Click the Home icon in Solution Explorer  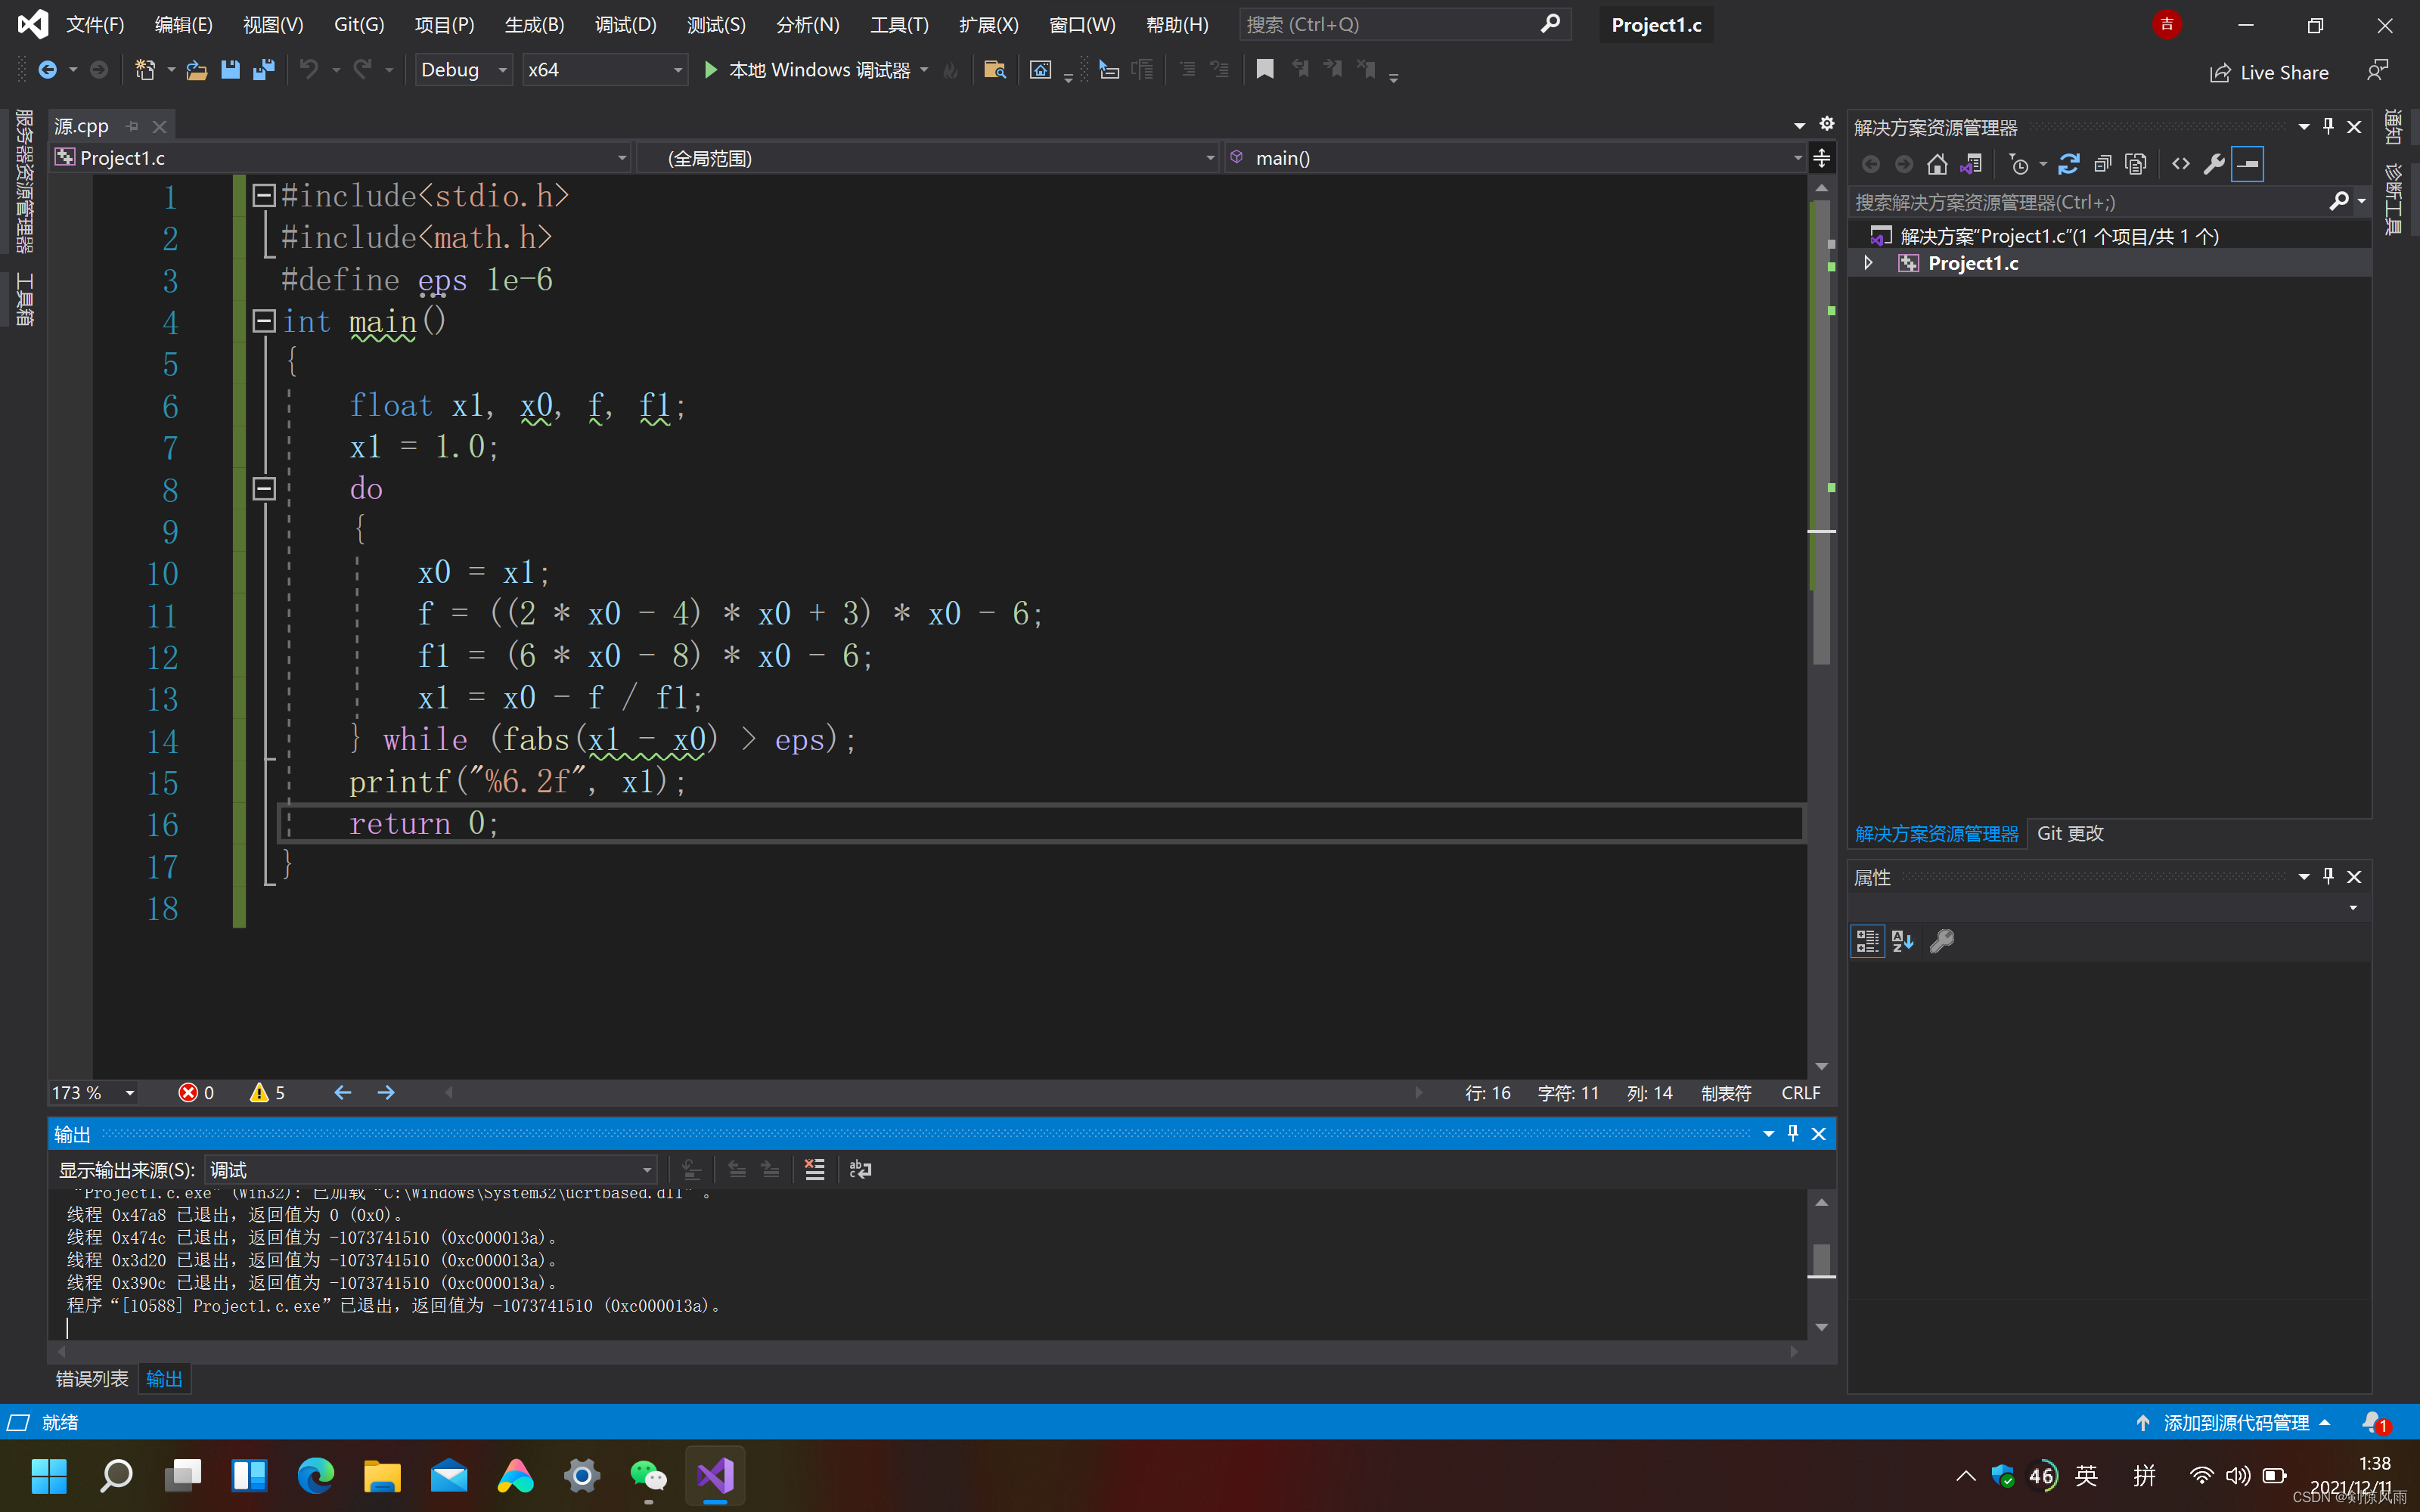[1937, 164]
